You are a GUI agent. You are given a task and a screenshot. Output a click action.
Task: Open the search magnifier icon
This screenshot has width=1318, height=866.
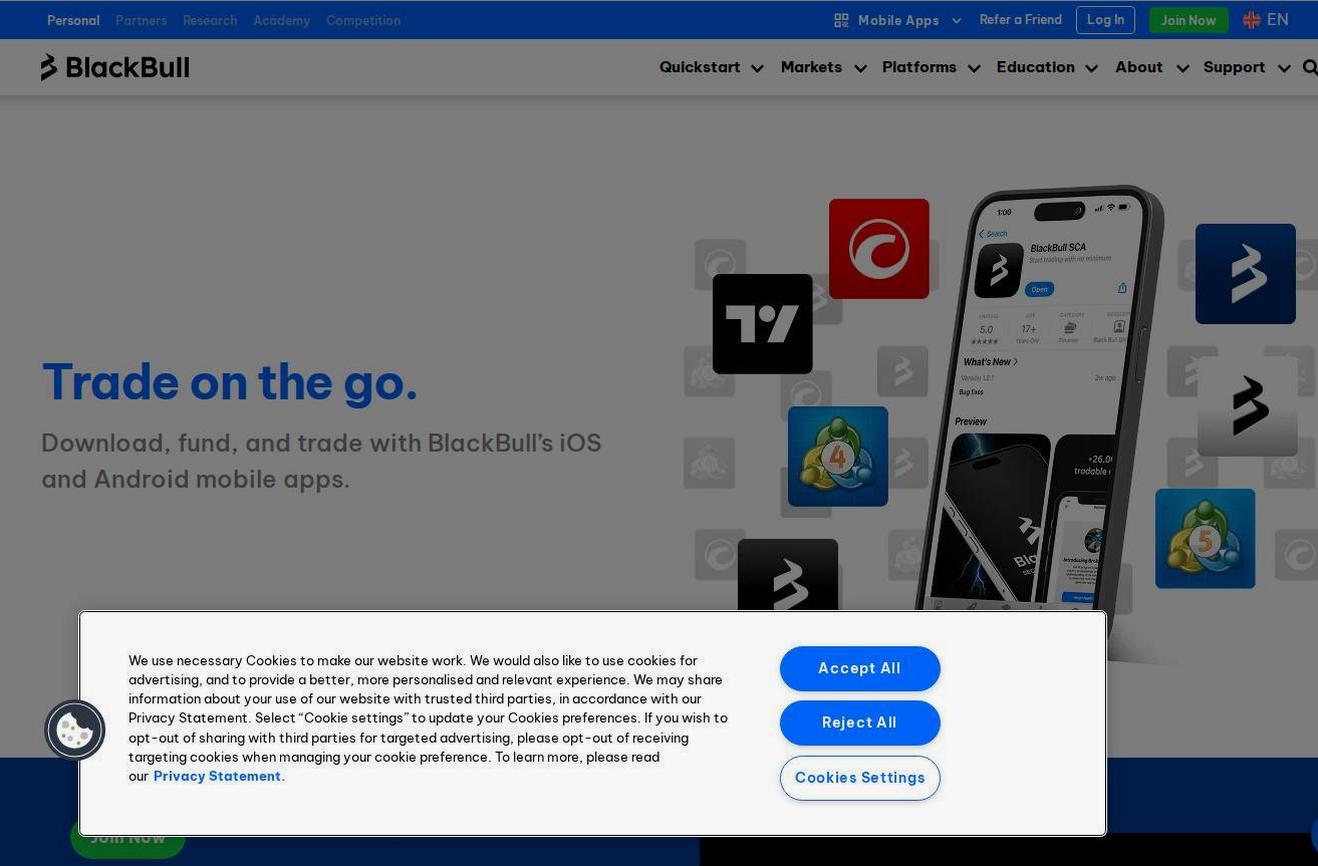[x=1310, y=67]
